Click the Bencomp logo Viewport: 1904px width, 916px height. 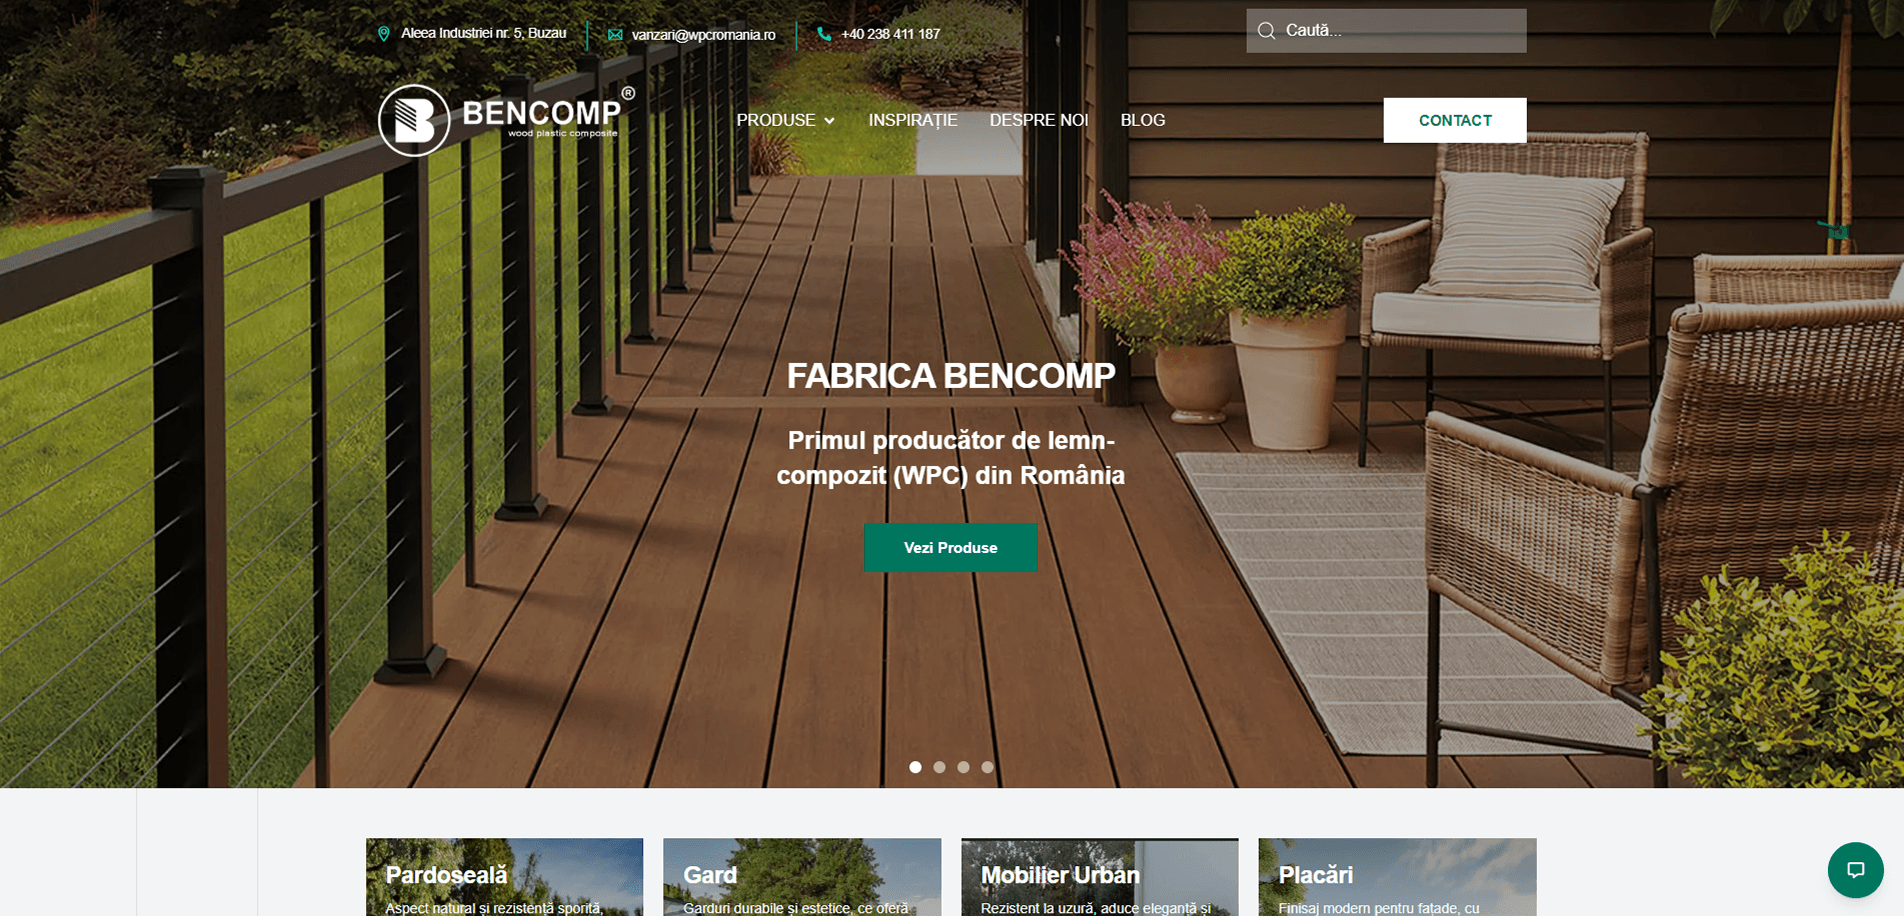point(507,120)
